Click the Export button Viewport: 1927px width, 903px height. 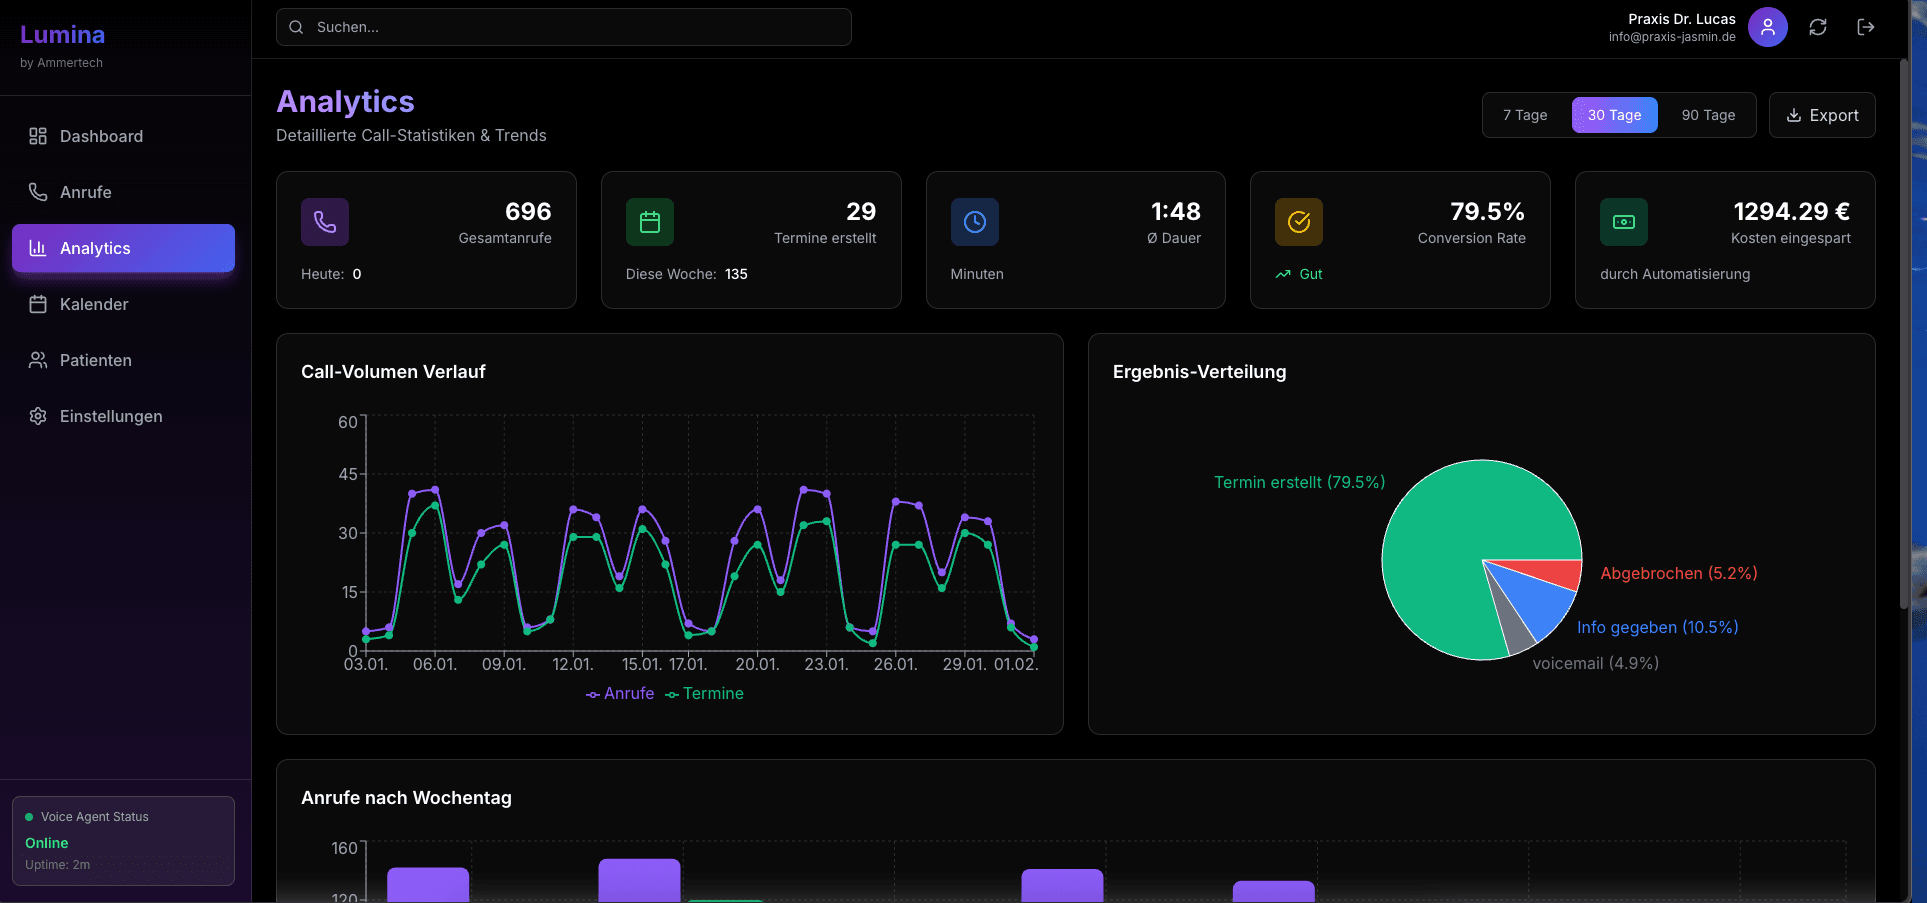pos(1822,115)
